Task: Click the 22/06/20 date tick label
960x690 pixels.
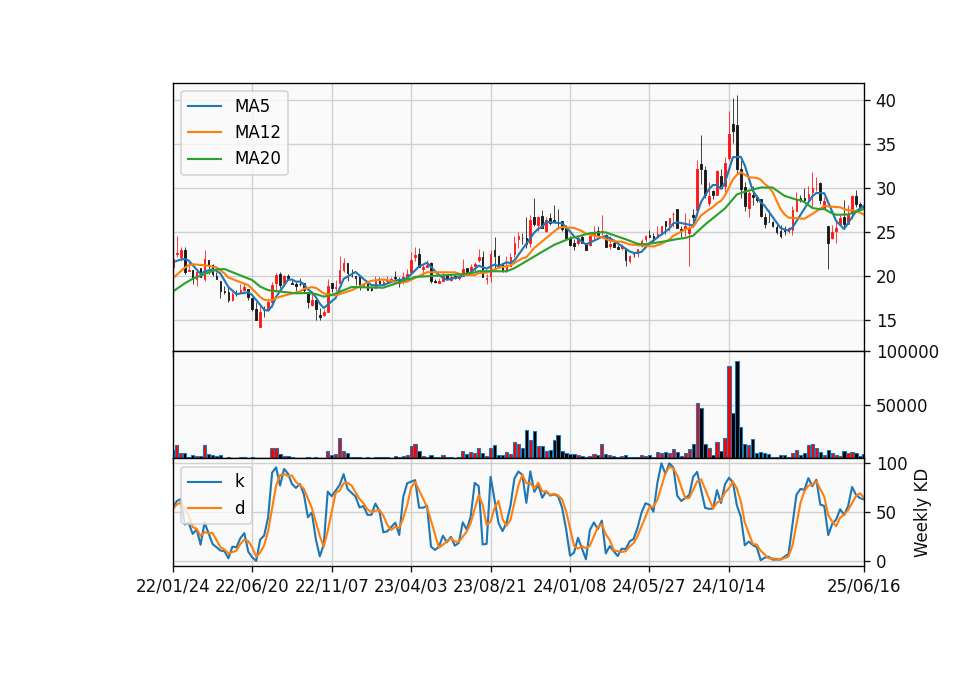Action: pos(252,586)
